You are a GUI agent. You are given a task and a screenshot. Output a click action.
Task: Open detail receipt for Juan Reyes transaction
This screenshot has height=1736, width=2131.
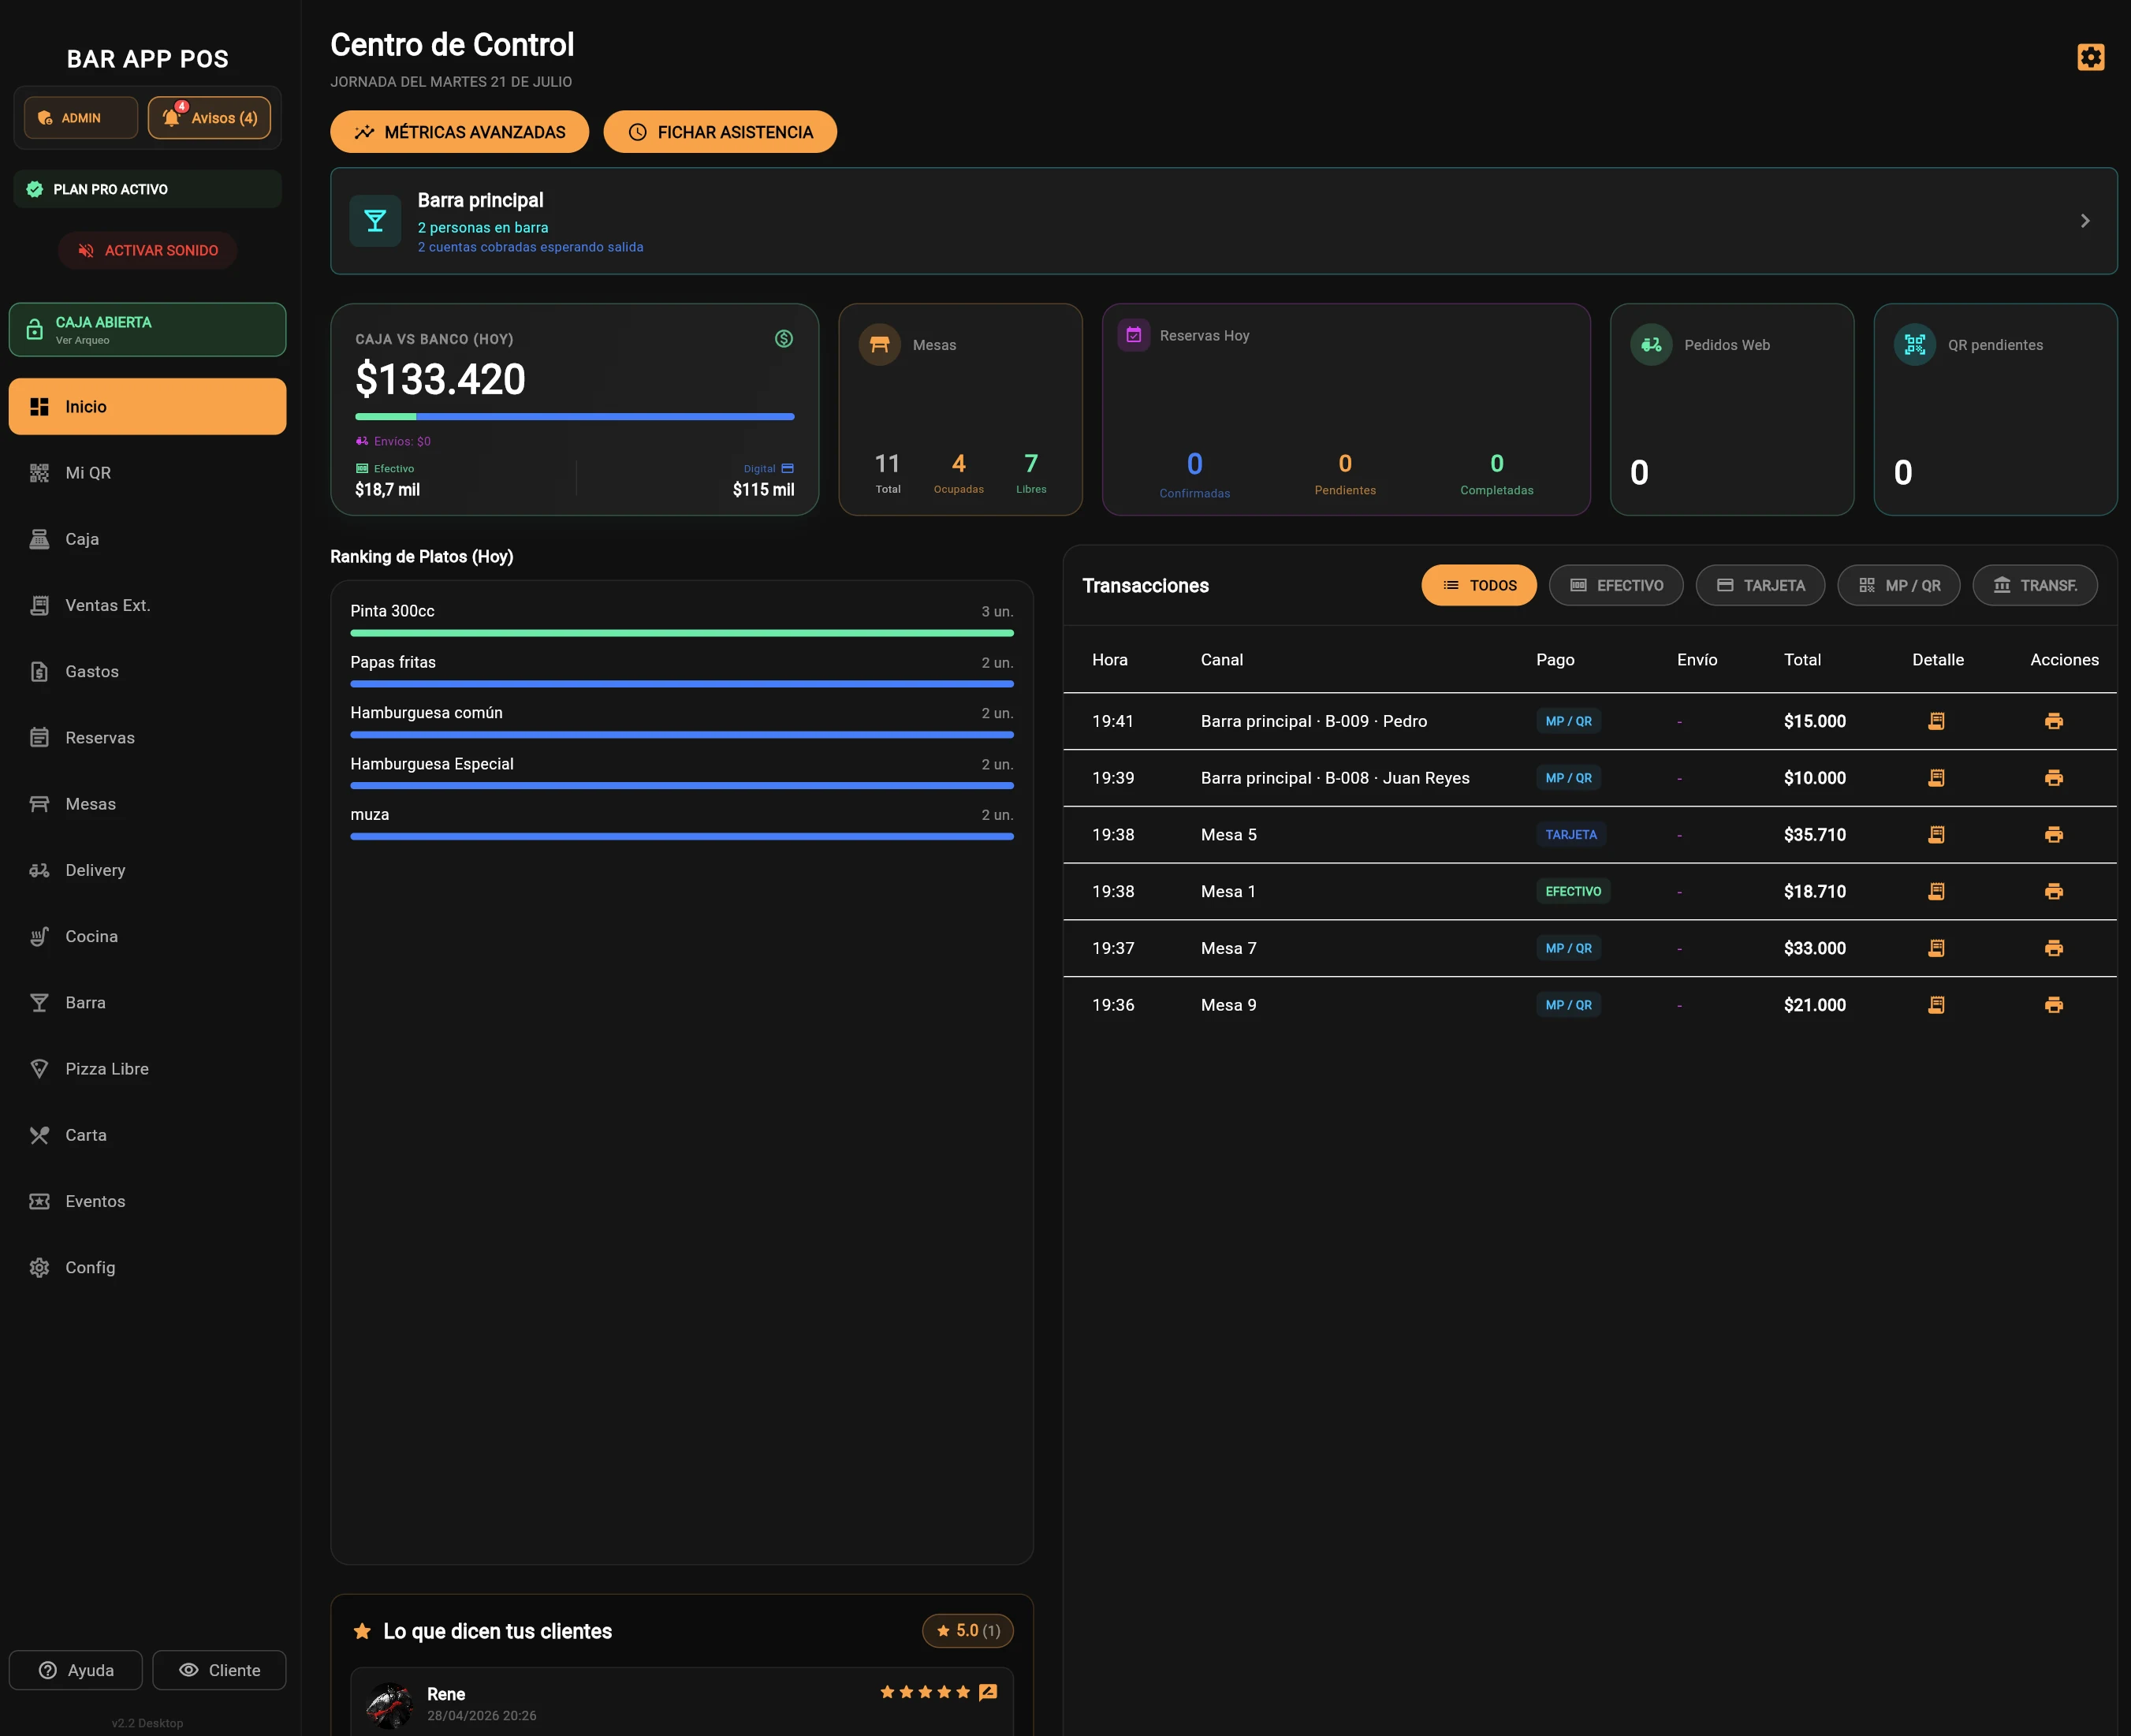(x=1936, y=778)
